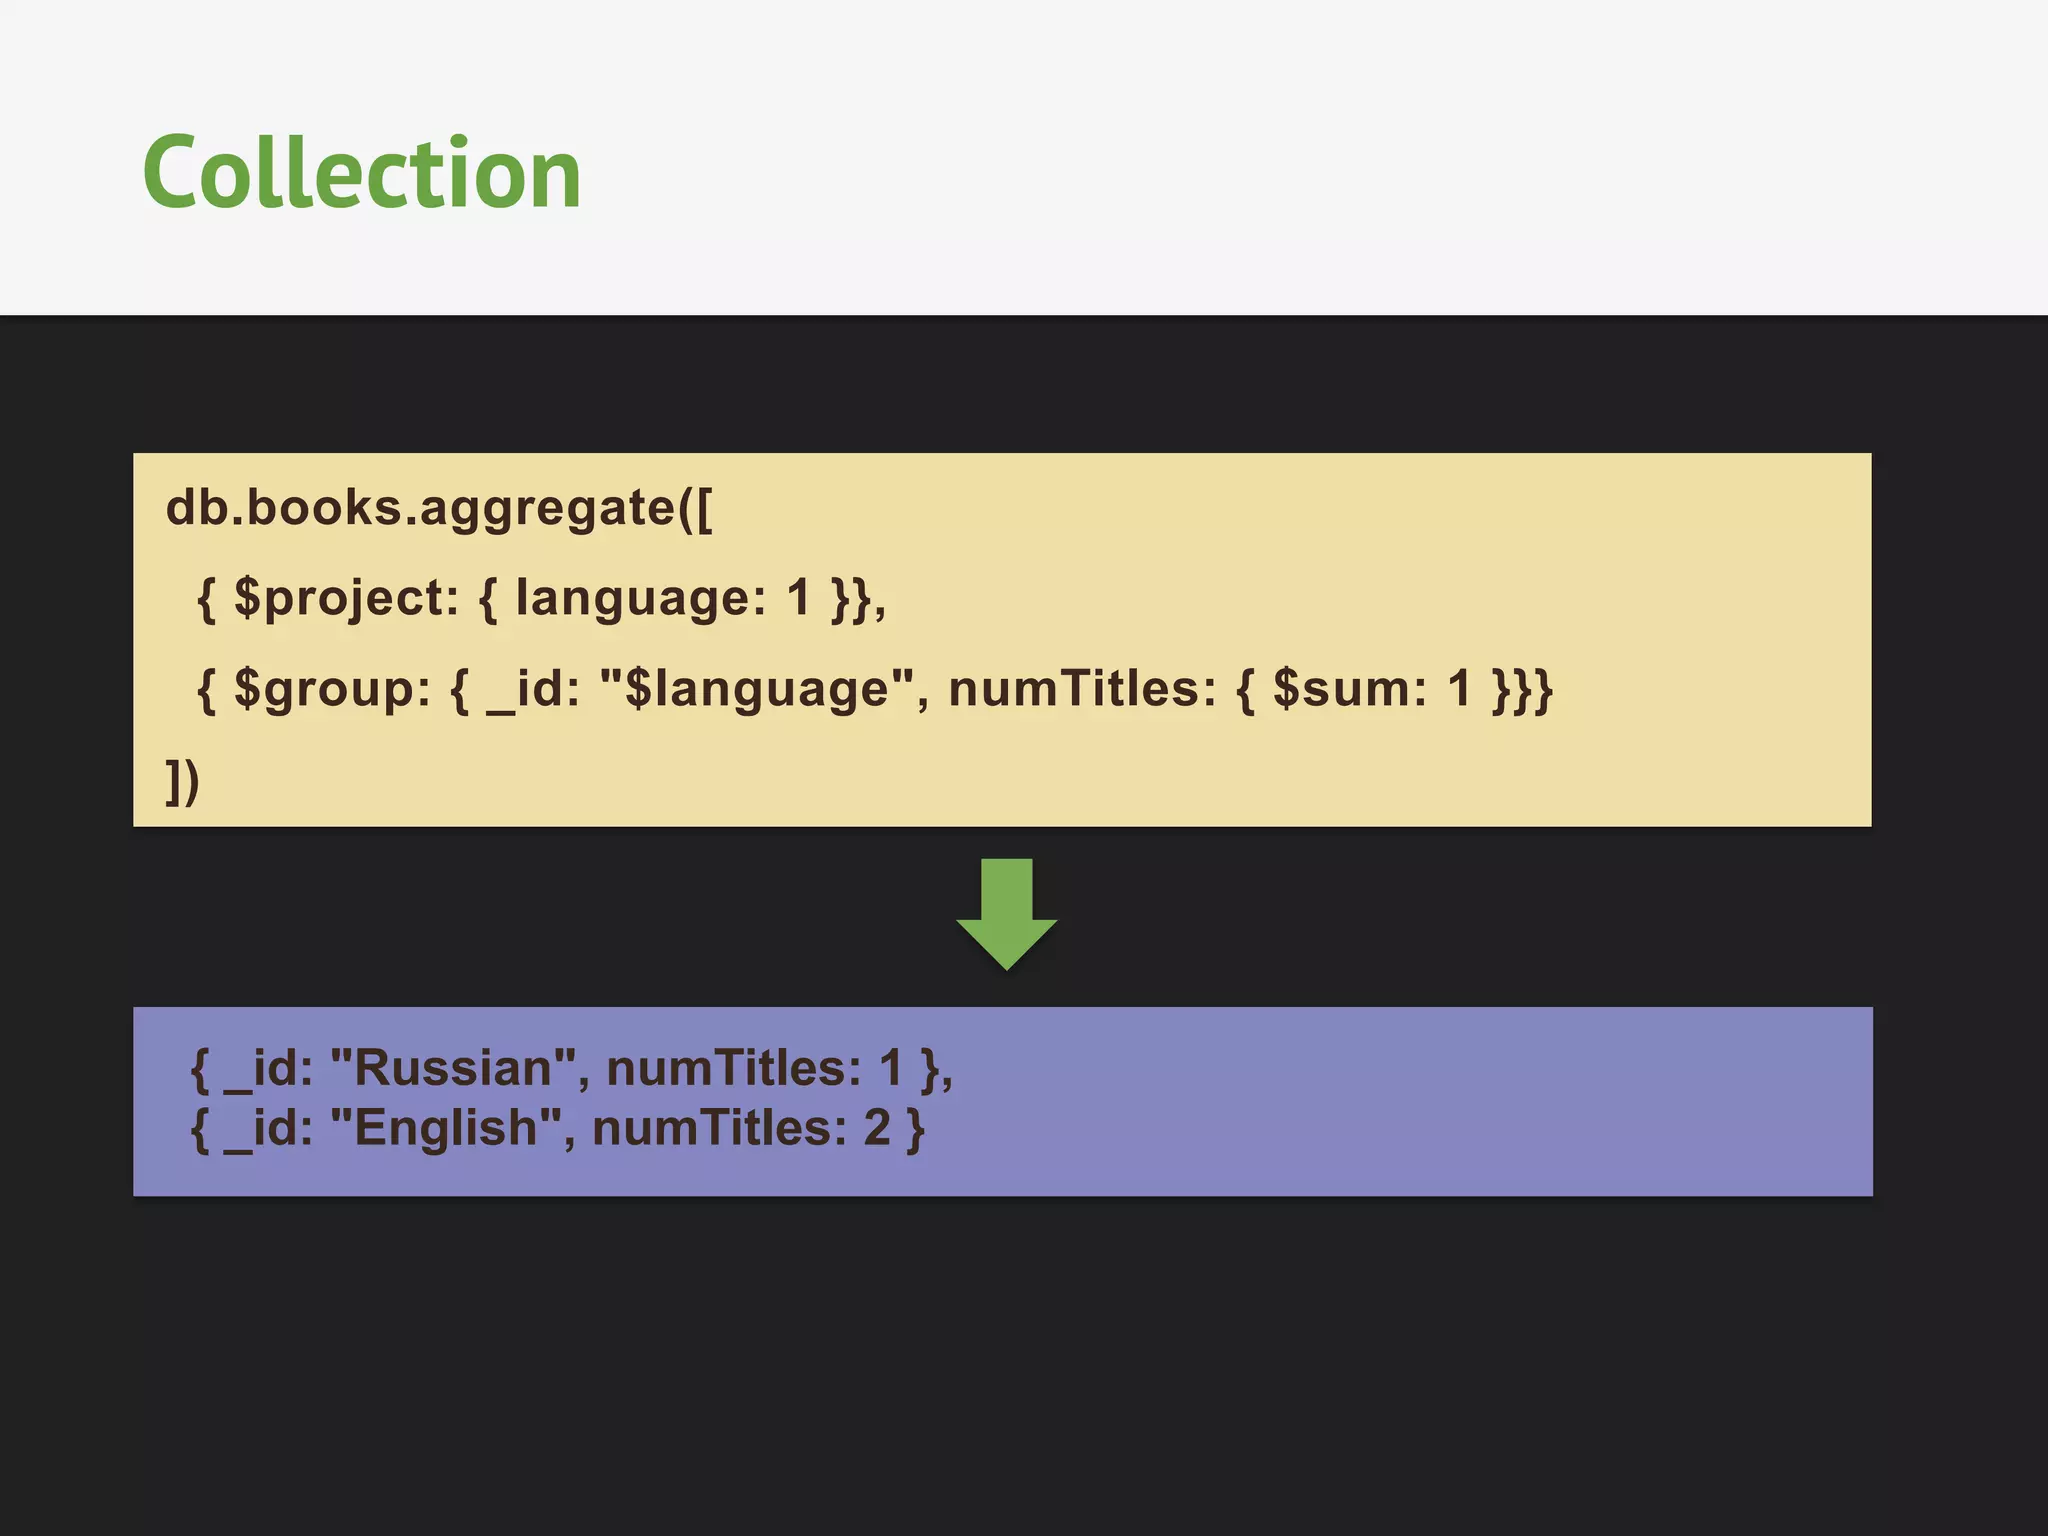Select the db.books.aggregate([ line
The height and width of the screenshot is (1536, 2048).
pos(439,508)
